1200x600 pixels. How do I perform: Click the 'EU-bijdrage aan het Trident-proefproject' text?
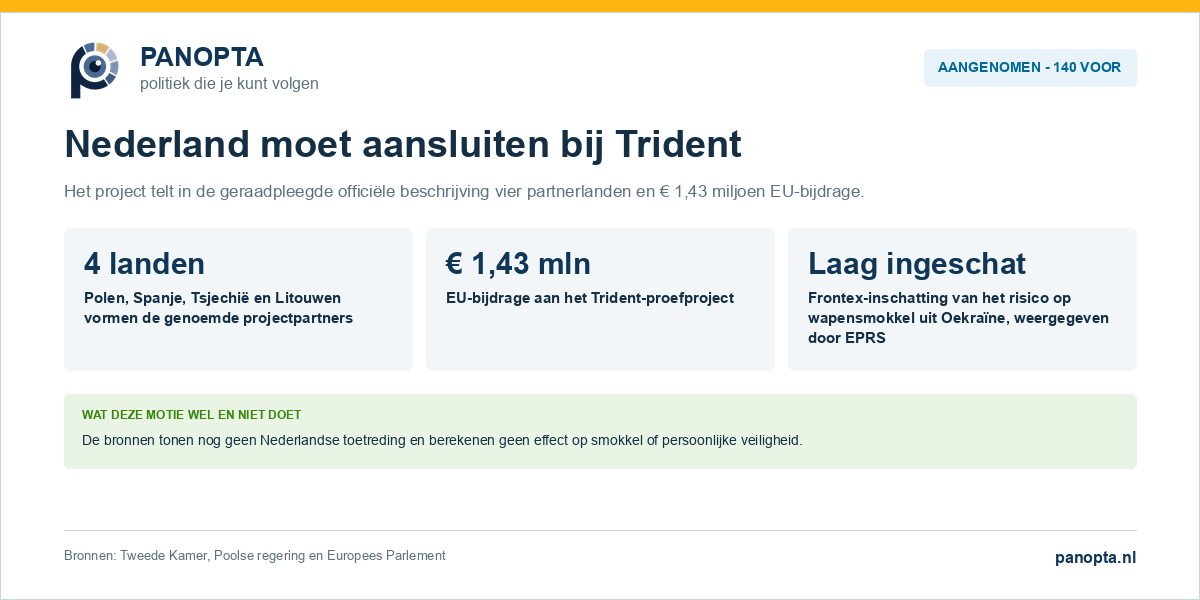click(590, 298)
